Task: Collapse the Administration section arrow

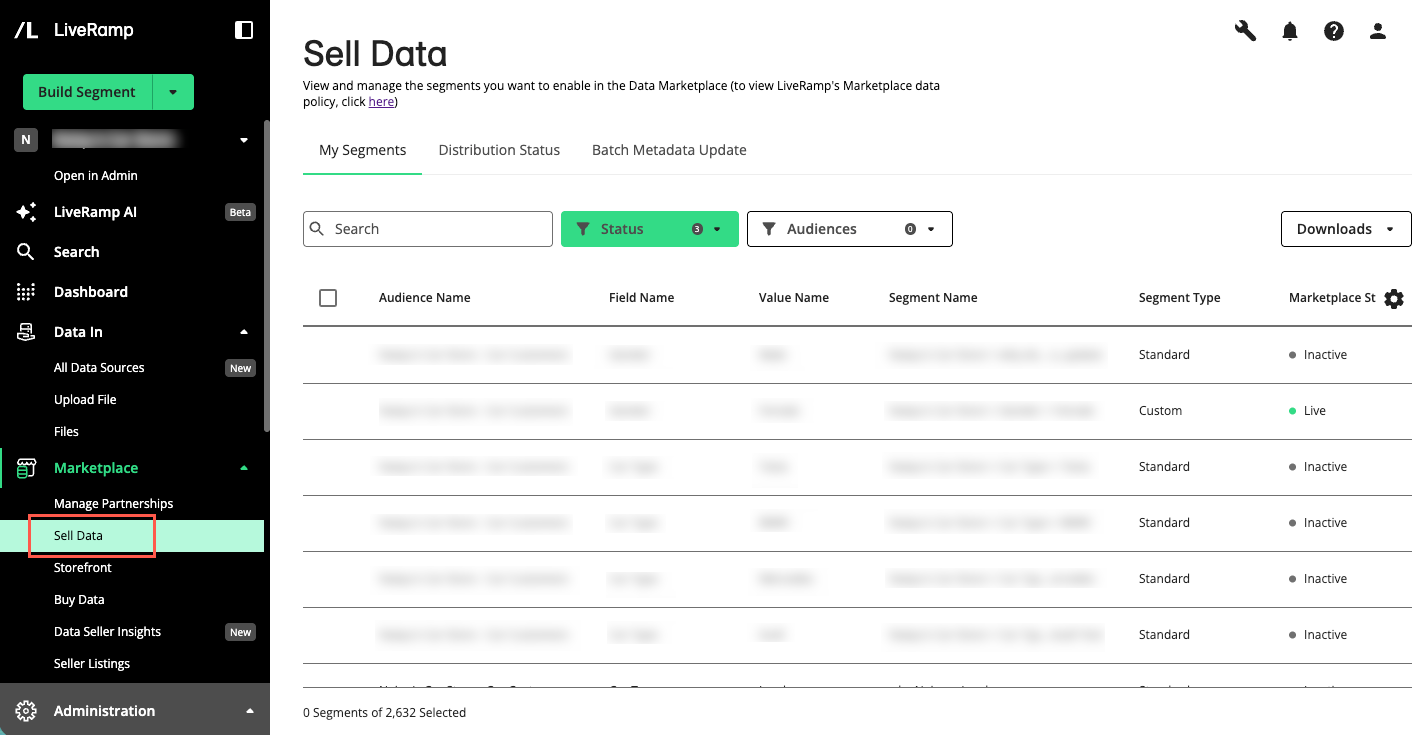Action: [249, 711]
